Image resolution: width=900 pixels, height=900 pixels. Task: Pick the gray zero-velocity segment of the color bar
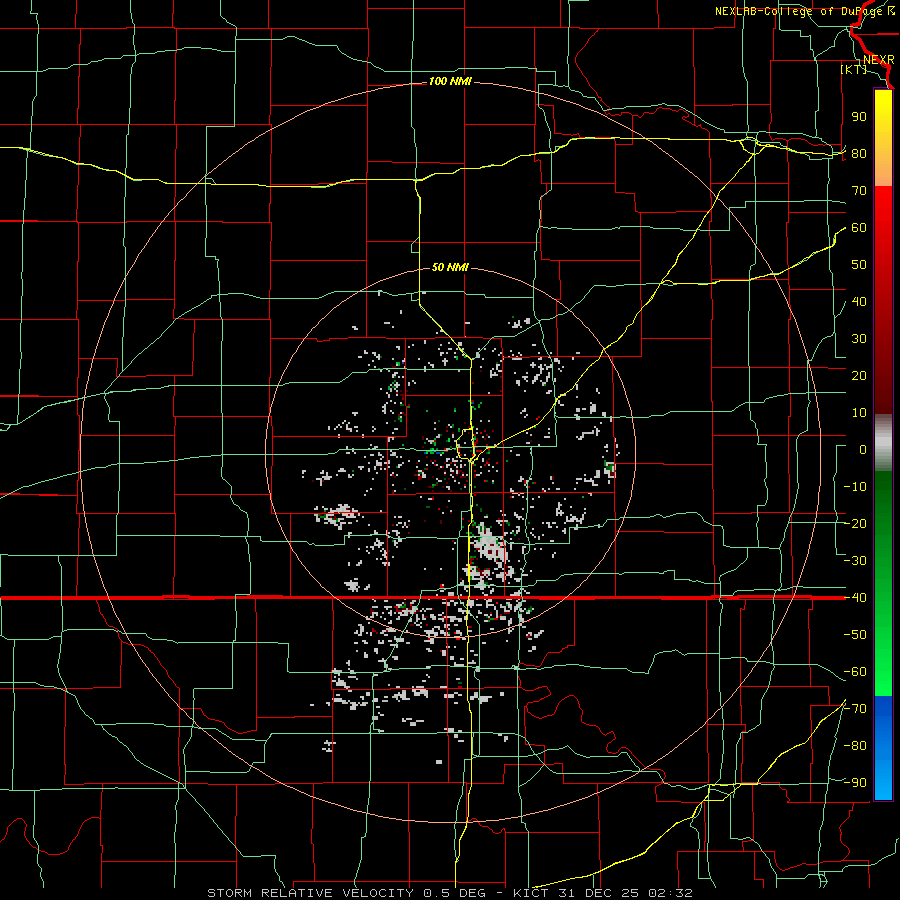tap(883, 443)
